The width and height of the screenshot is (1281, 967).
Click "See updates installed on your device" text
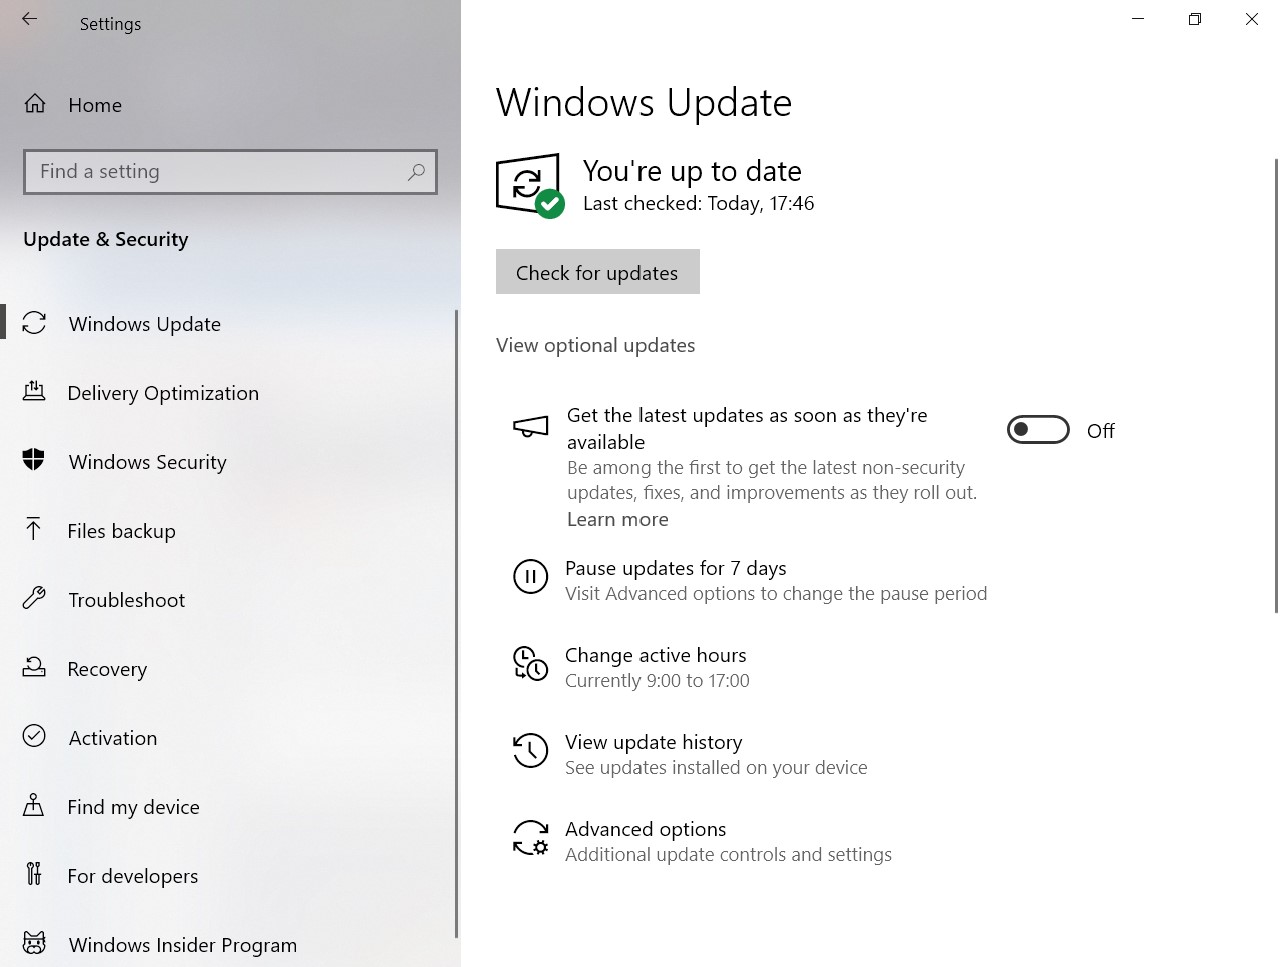click(x=716, y=768)
